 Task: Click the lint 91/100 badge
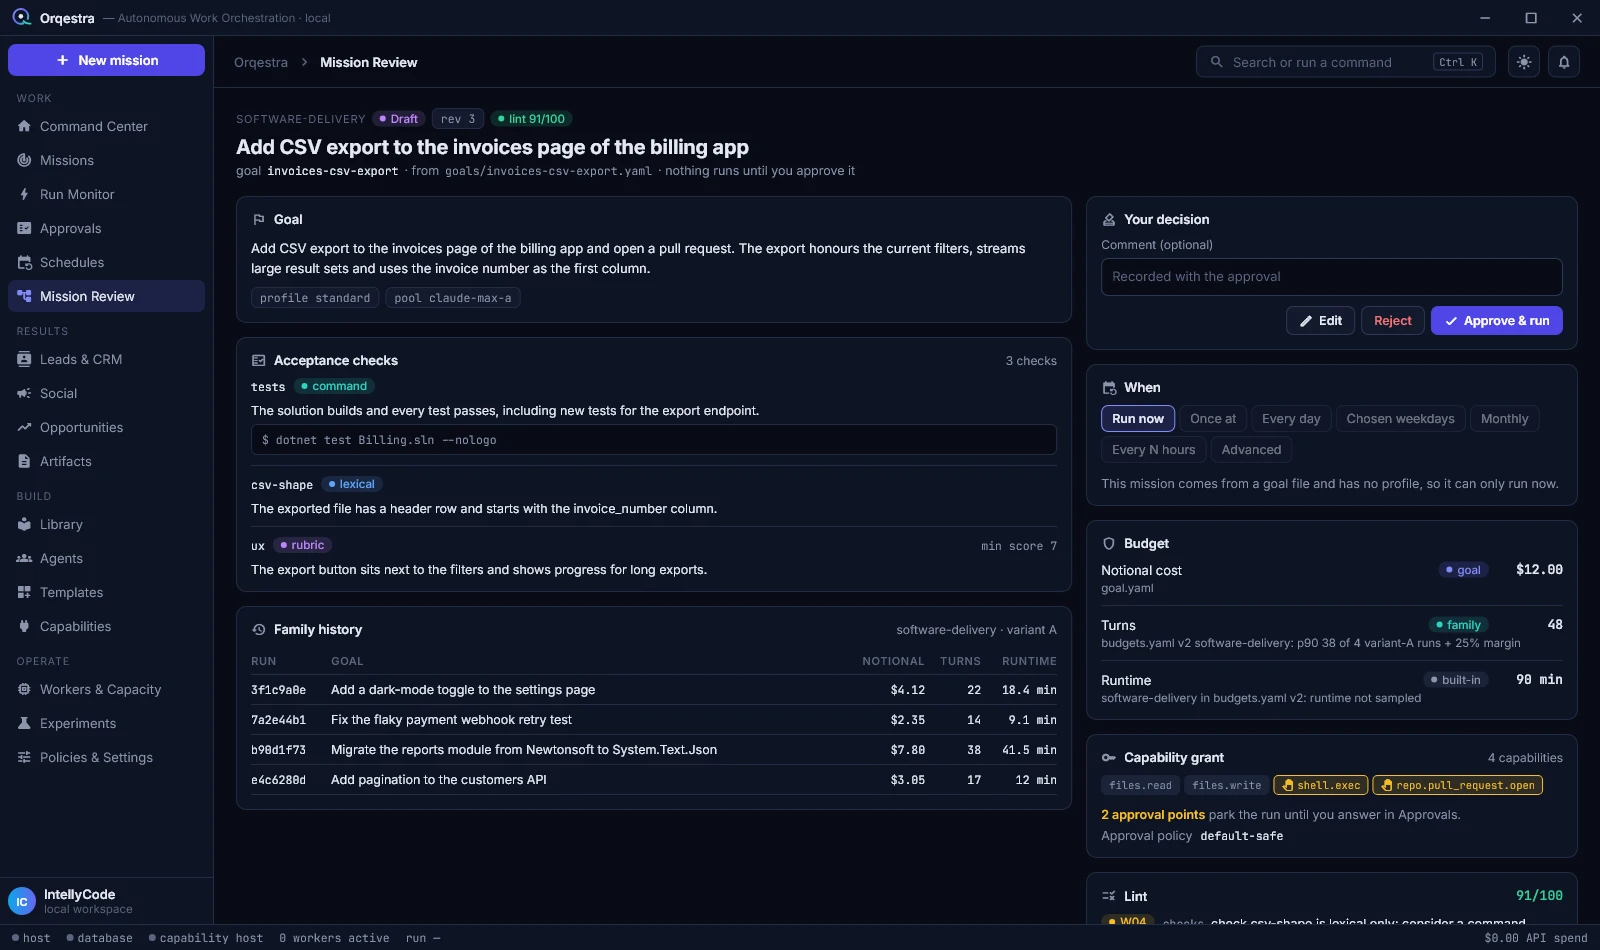pyautogui.click(x=531, y=119)
